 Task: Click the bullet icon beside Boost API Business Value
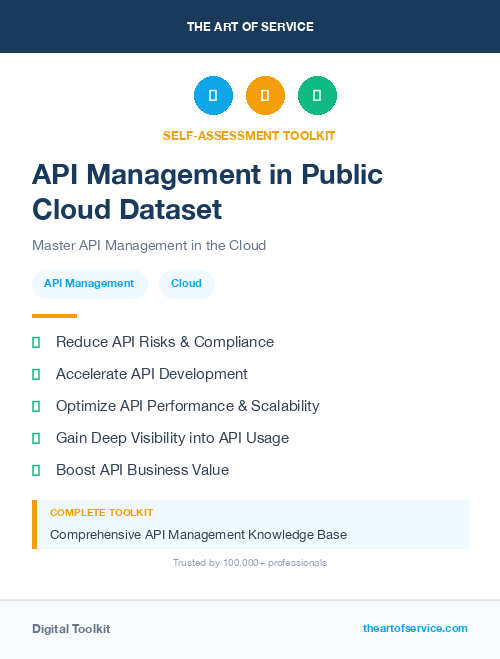(x=36, y=470)
